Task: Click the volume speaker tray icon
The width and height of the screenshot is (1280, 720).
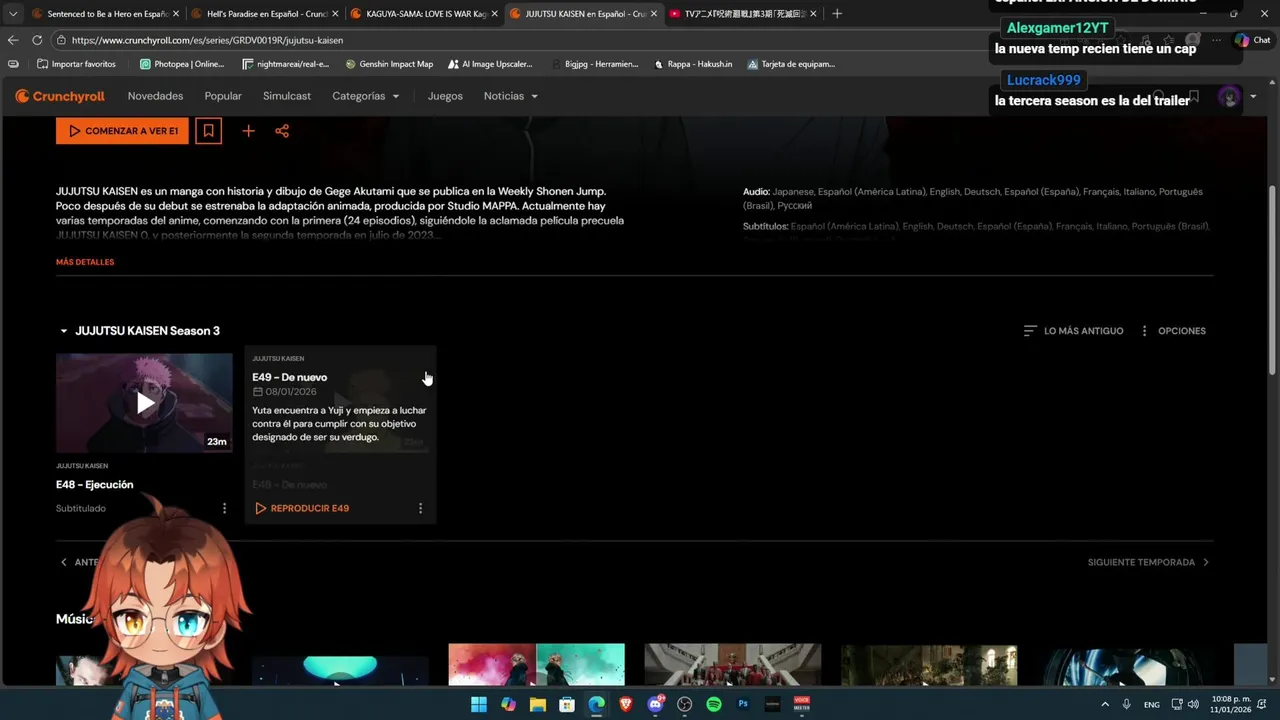Action: point(1193,704)
